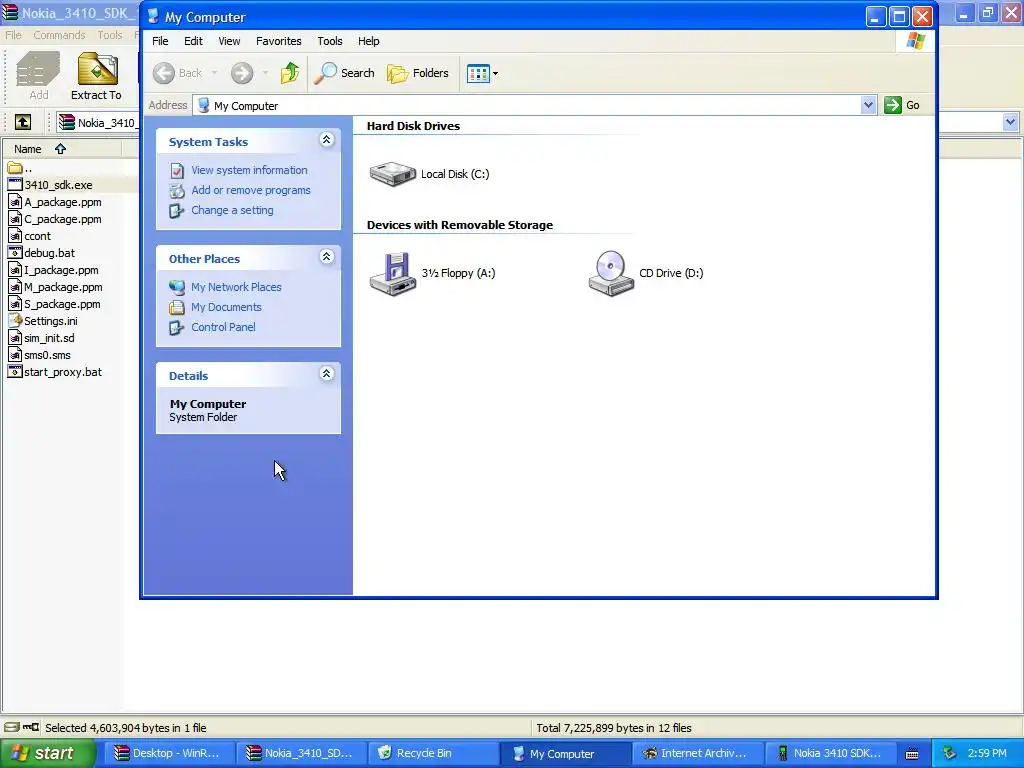Open the Tools menu in My Computer
1024x768 pixels.
coord(330,41)
